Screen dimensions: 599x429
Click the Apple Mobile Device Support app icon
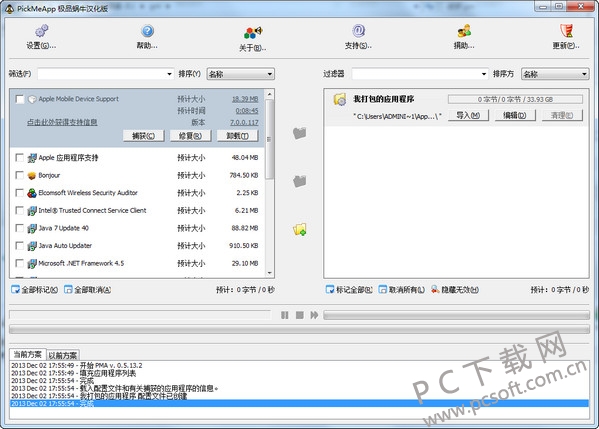pyautogui.click(x=32, y=99)
